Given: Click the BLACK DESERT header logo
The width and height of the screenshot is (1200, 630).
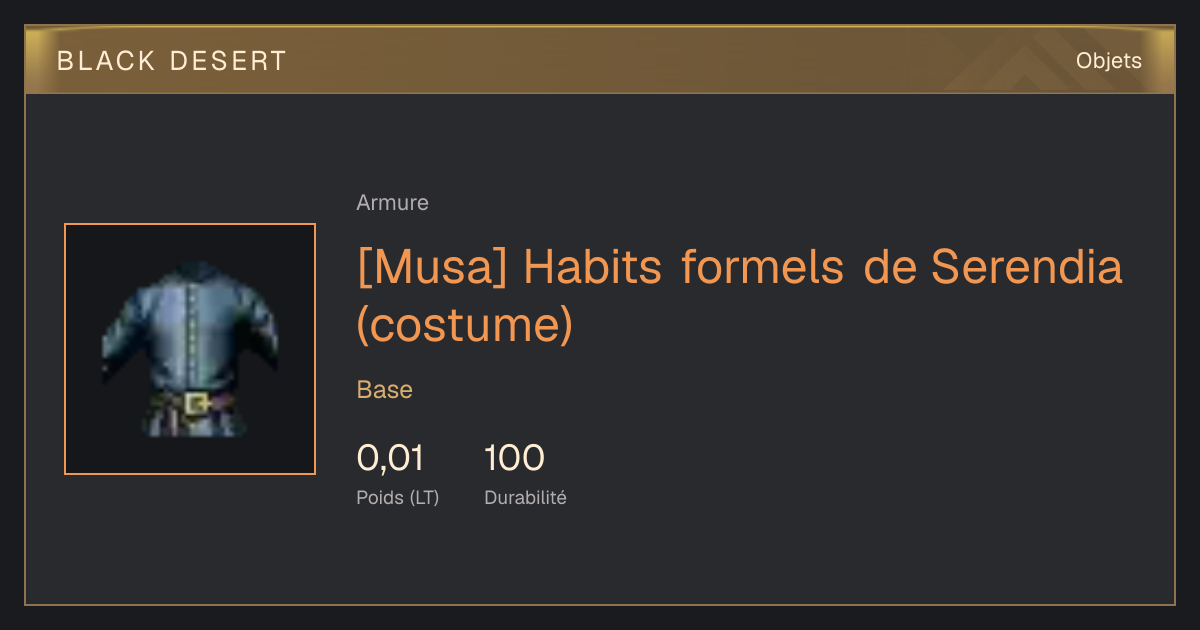Looking at the screenshot, I should 172,61.
